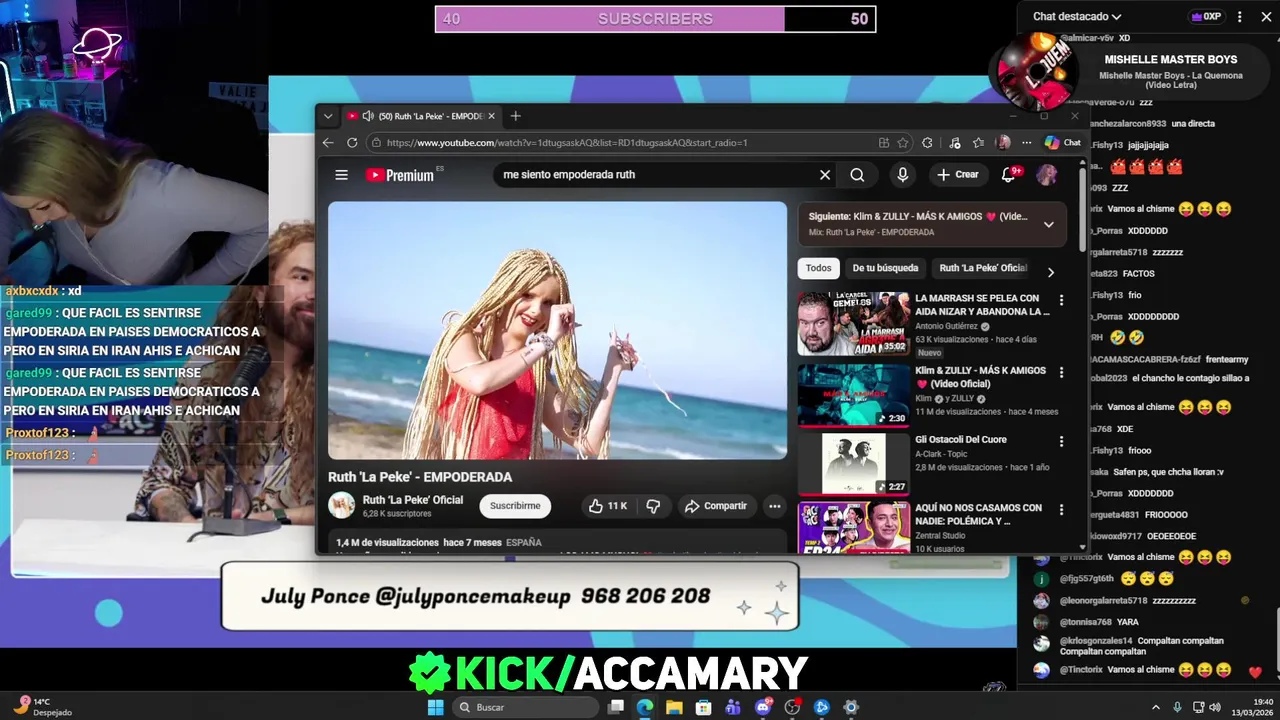1280x720 pixels.
Task: Click the YouTube page vertical scrollbar
Action: tap(1082, 210)
